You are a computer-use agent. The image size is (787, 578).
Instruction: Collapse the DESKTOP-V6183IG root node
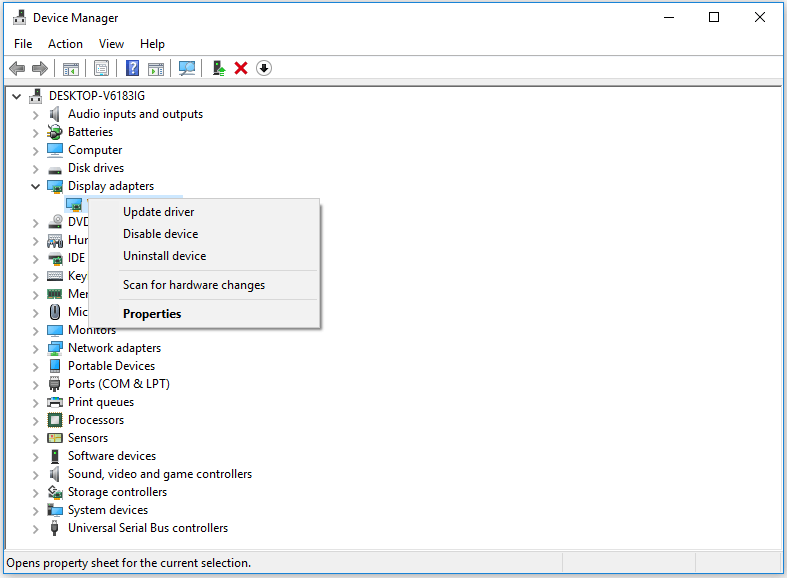click(x=17, y=96)
